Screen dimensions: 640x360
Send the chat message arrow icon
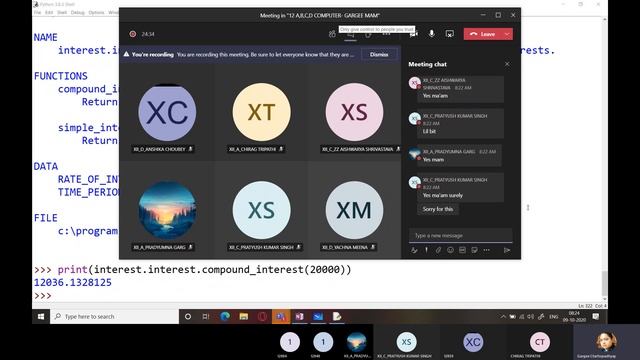pos(507,250)
